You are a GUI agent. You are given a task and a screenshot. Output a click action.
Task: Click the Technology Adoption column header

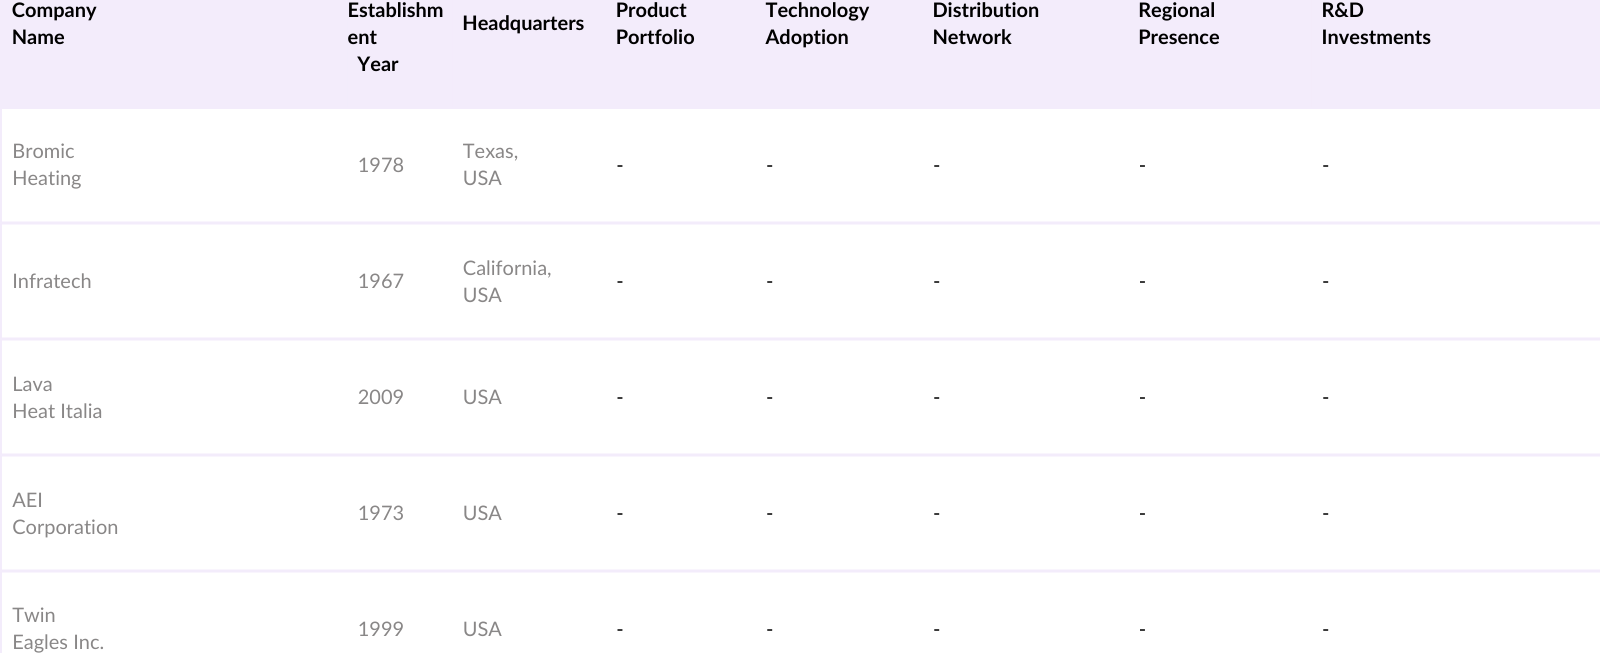coord(817,24)
